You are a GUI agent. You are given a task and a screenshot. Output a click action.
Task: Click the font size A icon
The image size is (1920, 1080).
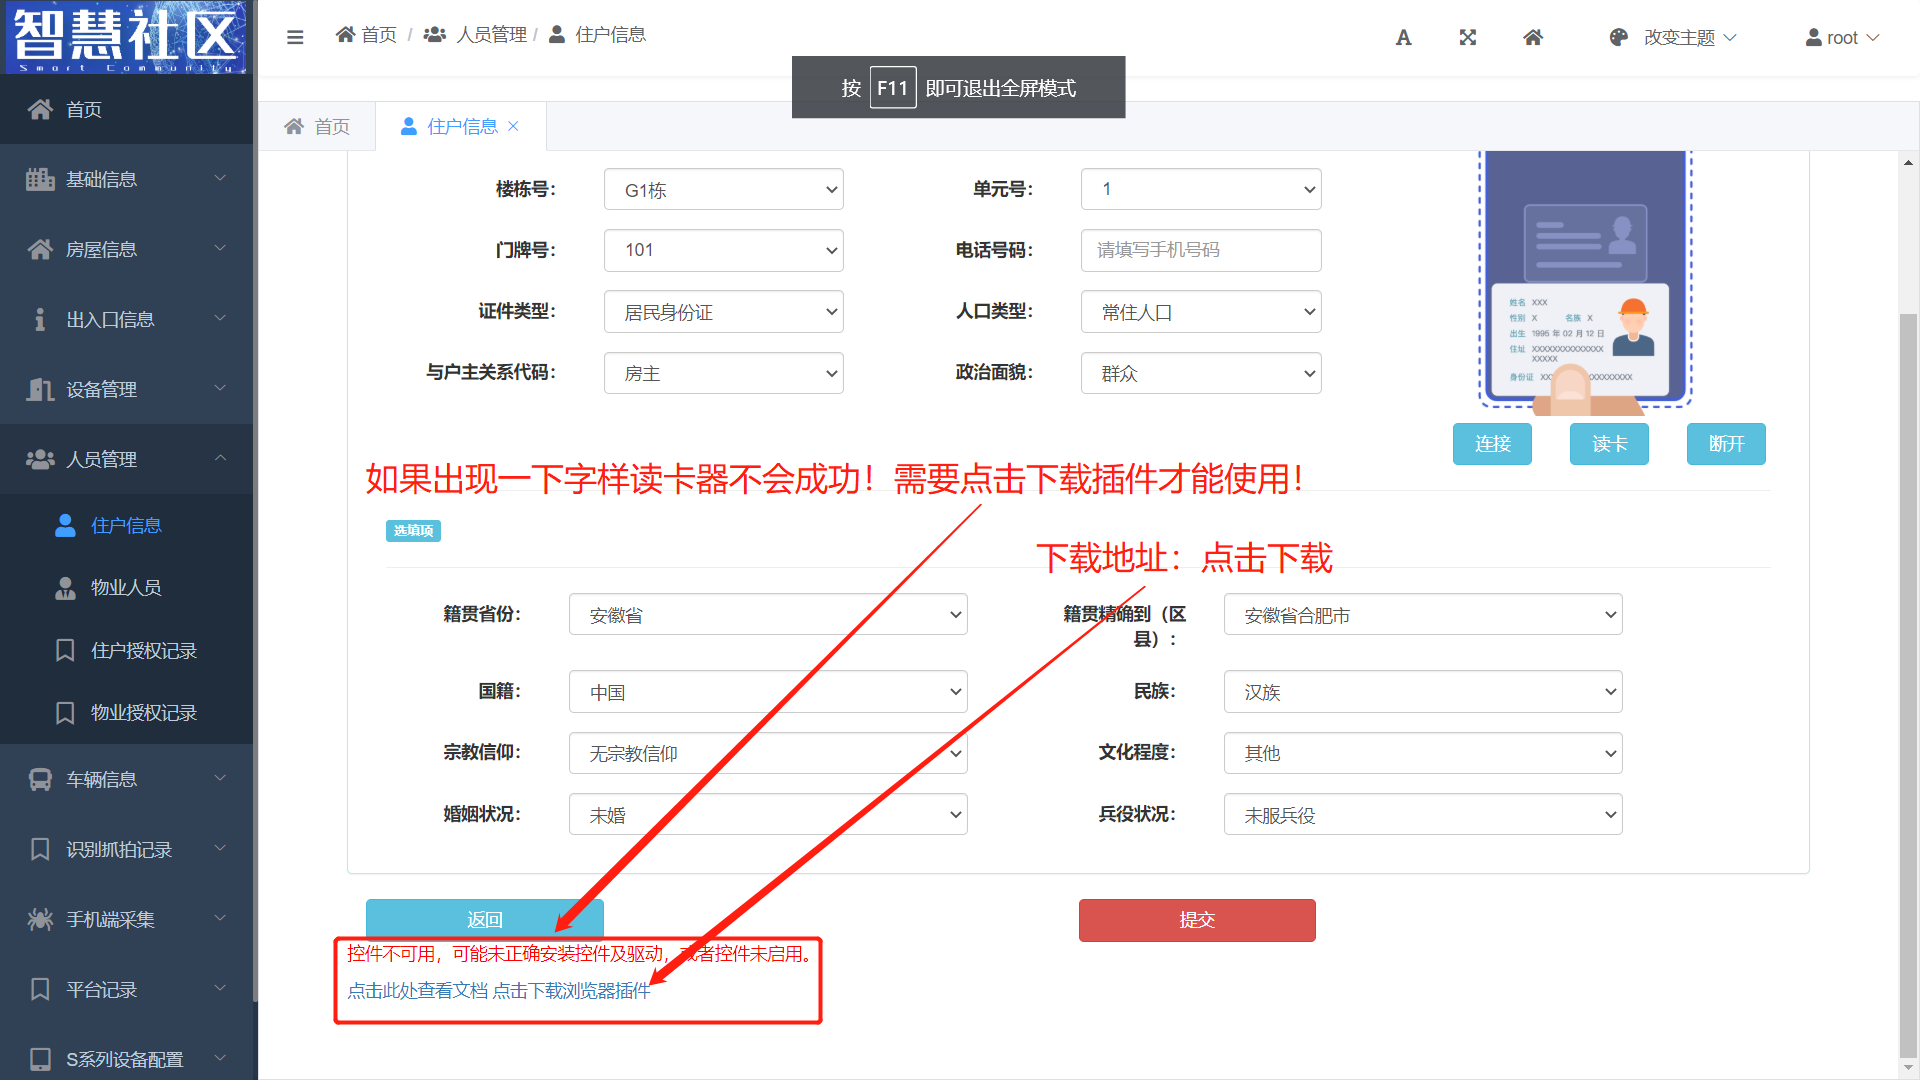pyautogui.click(x=1403, y=37)
